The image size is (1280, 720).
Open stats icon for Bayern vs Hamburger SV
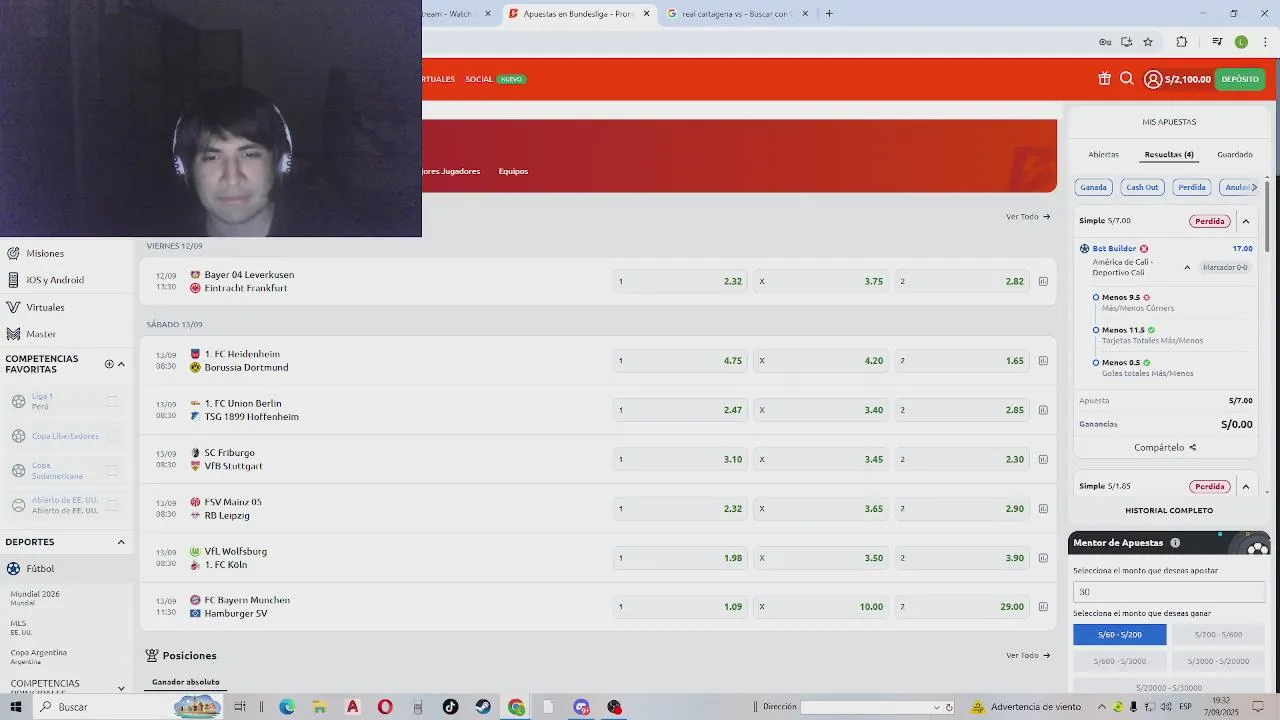[1043, 607]
